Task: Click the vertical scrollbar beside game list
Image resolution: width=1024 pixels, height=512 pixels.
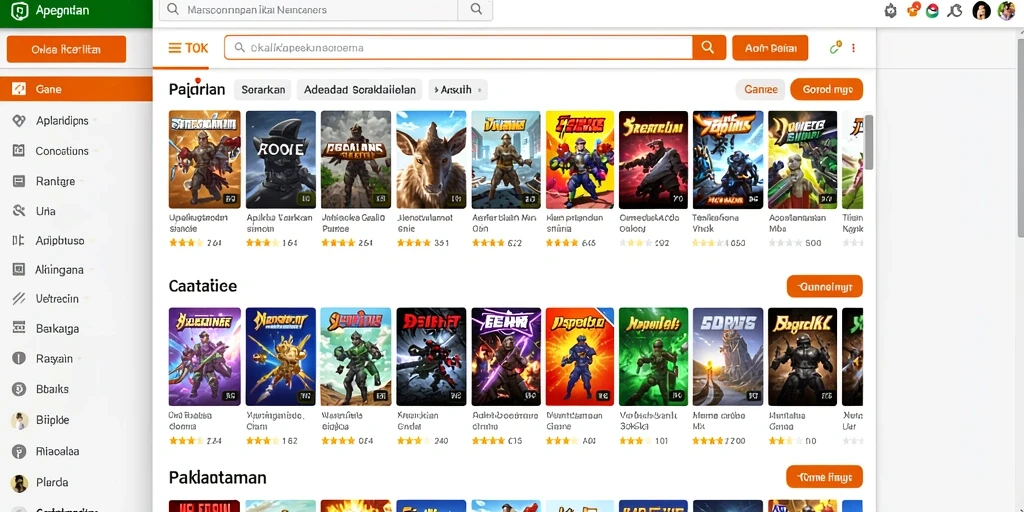Action: [x=869, y=142]
